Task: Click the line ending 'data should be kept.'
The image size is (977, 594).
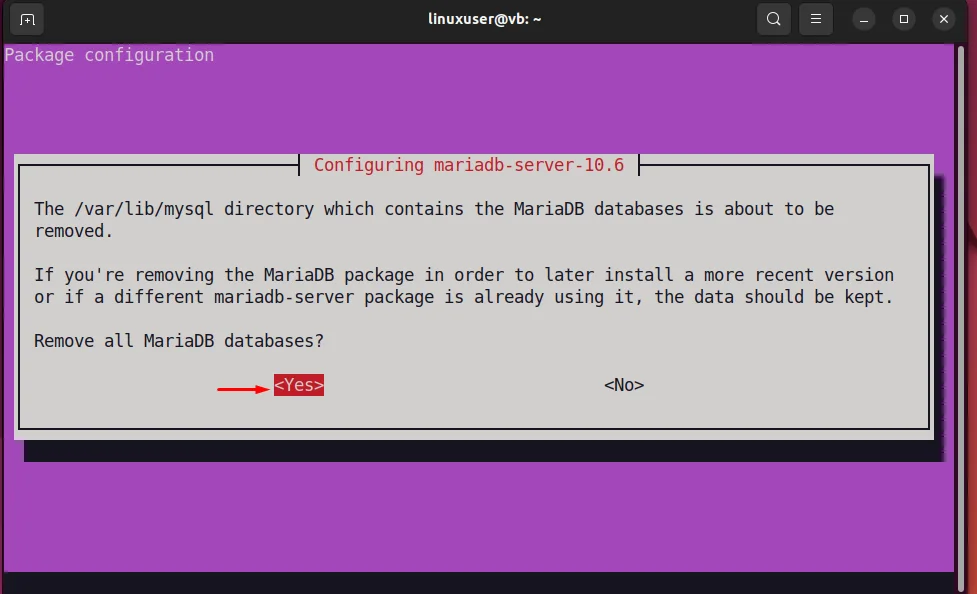Action: point(464,297)
